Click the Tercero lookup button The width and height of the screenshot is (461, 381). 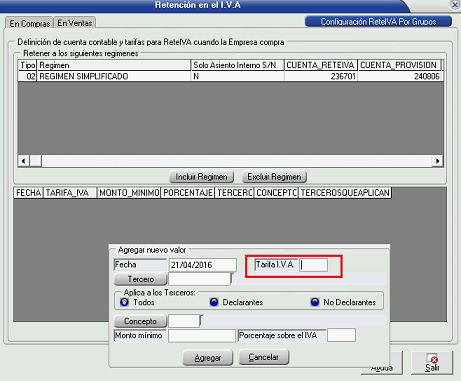(x=140, y=279)
